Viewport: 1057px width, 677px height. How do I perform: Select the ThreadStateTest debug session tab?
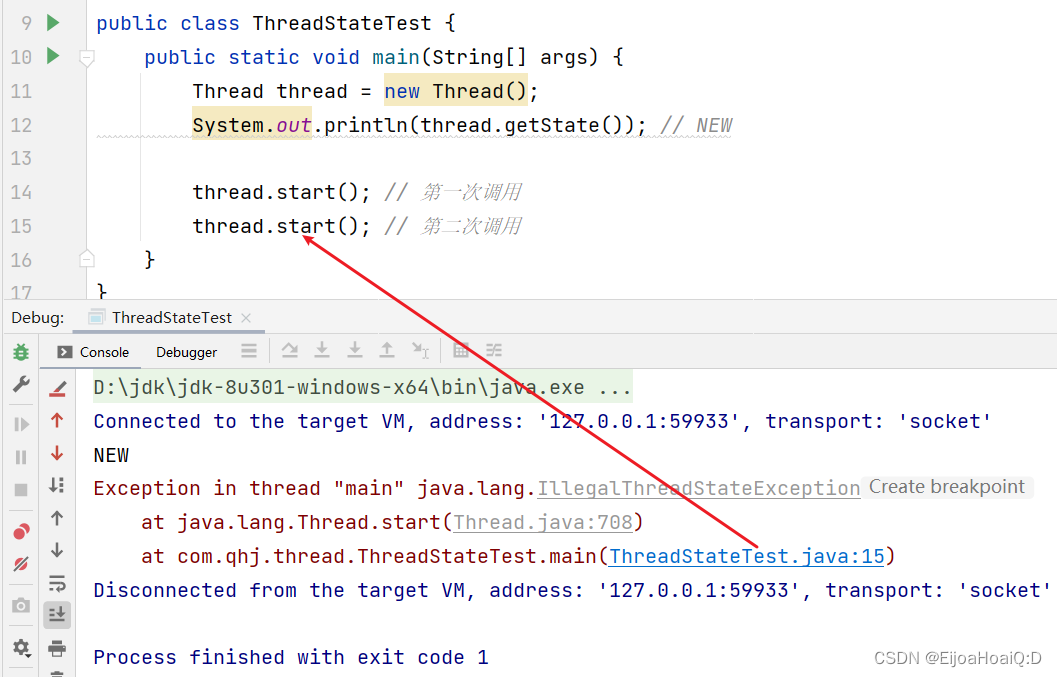pos(171,318)
